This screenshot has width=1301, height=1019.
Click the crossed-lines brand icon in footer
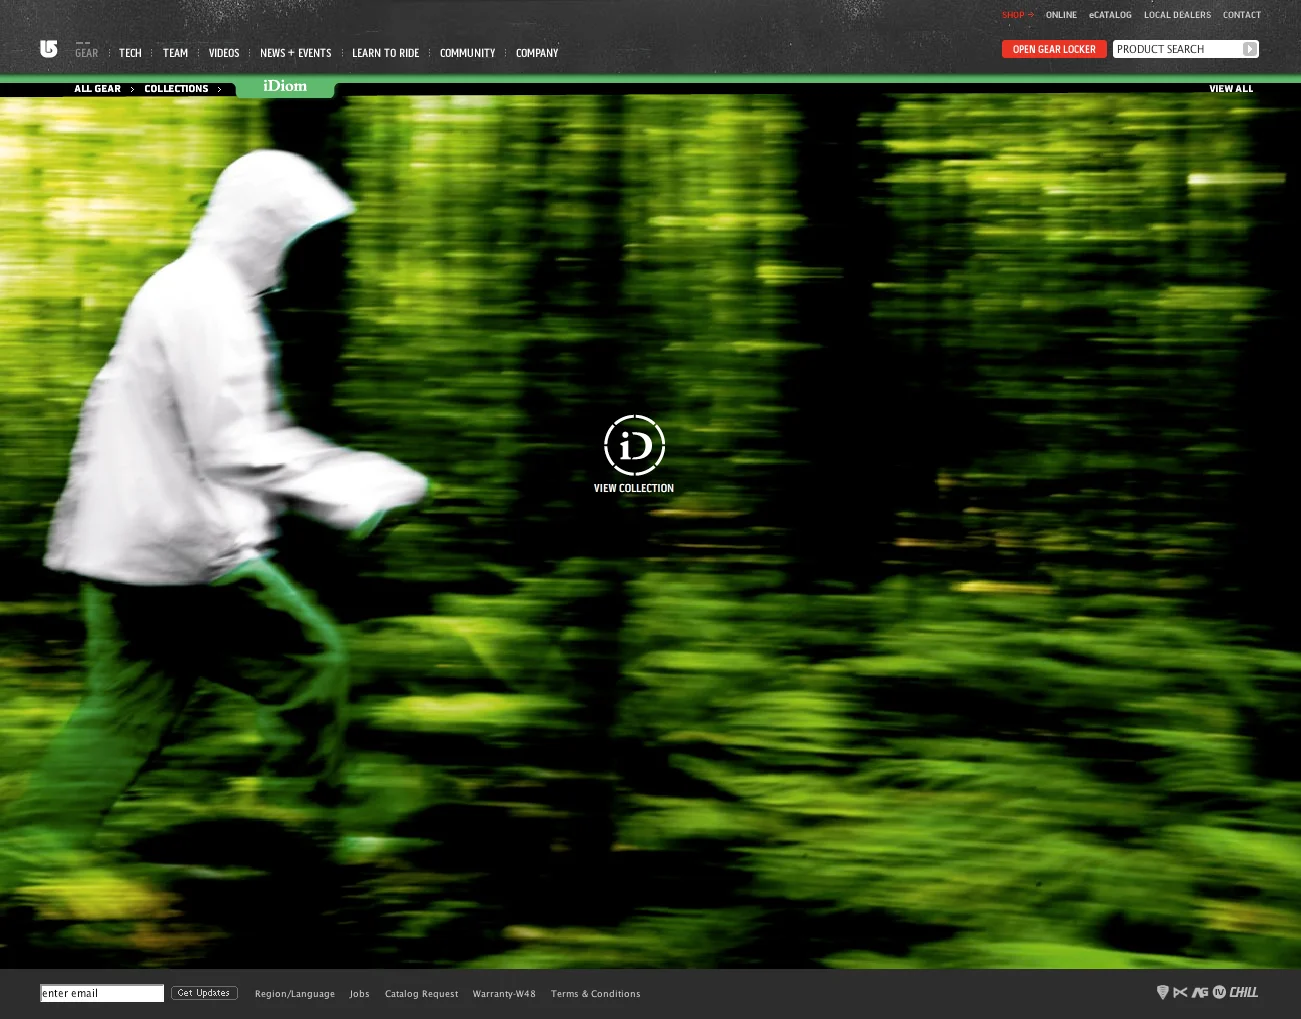(1180, 992)
